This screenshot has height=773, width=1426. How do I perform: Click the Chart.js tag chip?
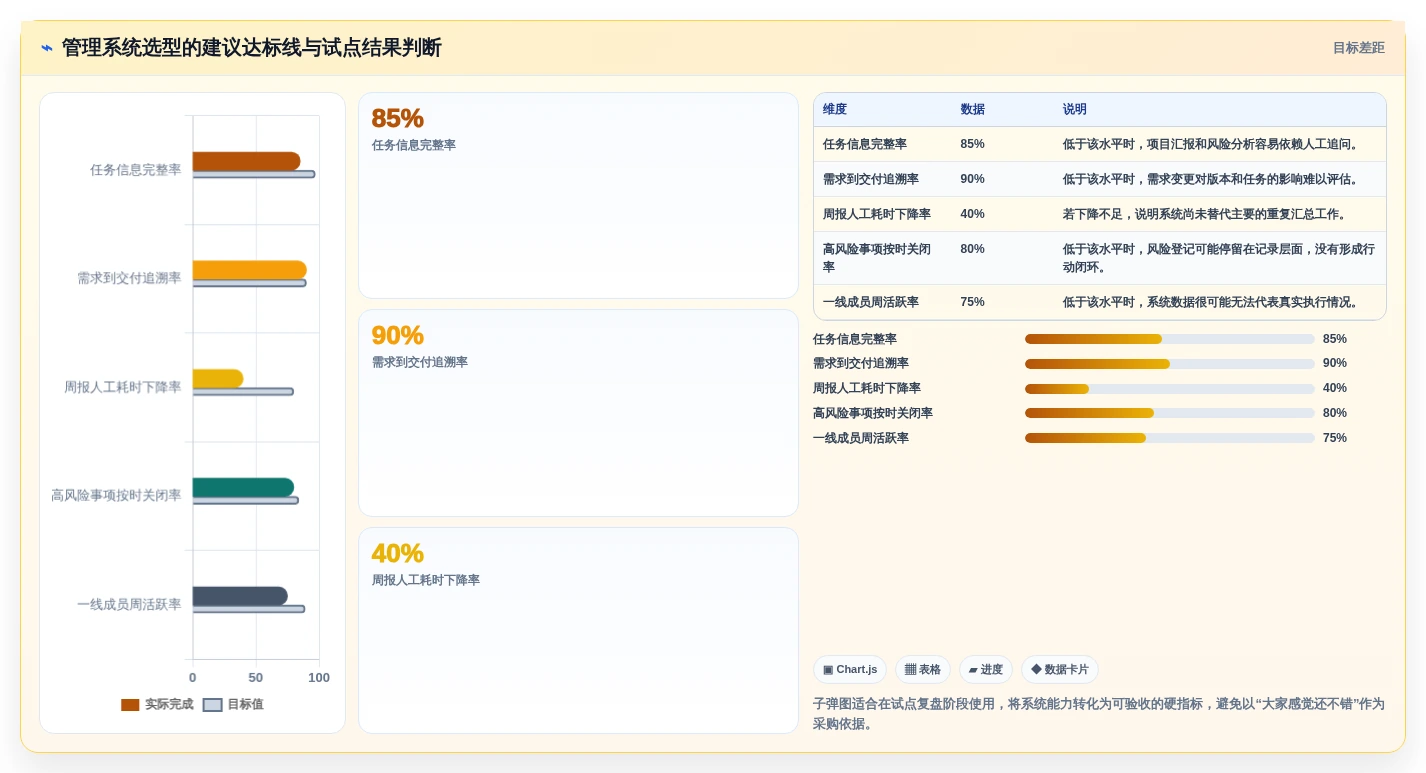click(849, 670)
